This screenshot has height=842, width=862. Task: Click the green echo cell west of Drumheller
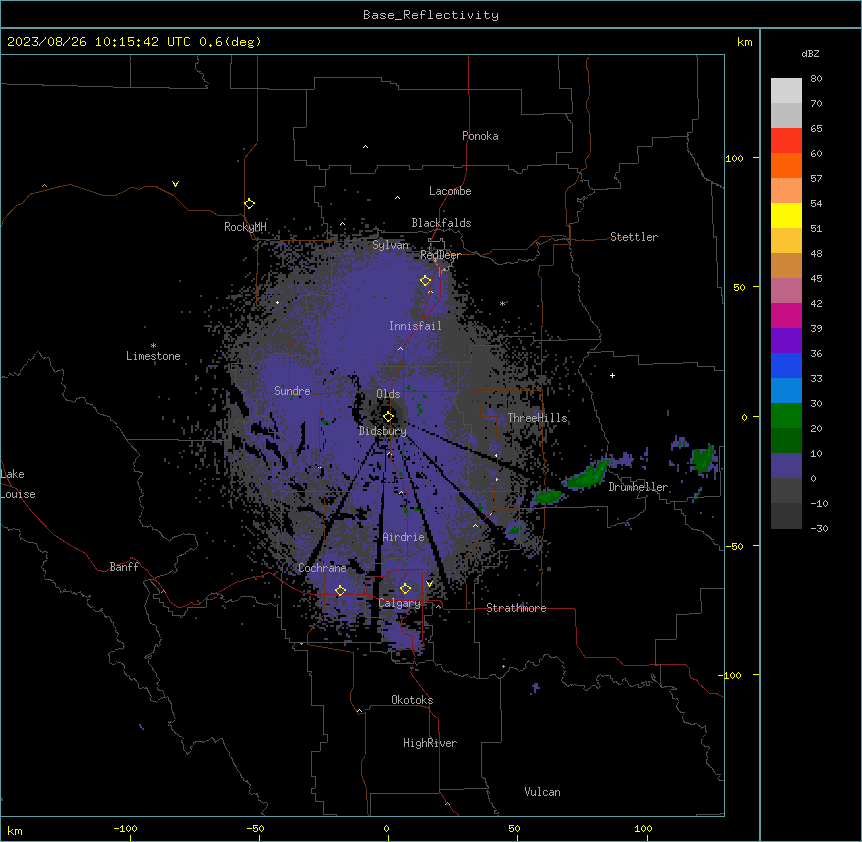pos(587,476)
